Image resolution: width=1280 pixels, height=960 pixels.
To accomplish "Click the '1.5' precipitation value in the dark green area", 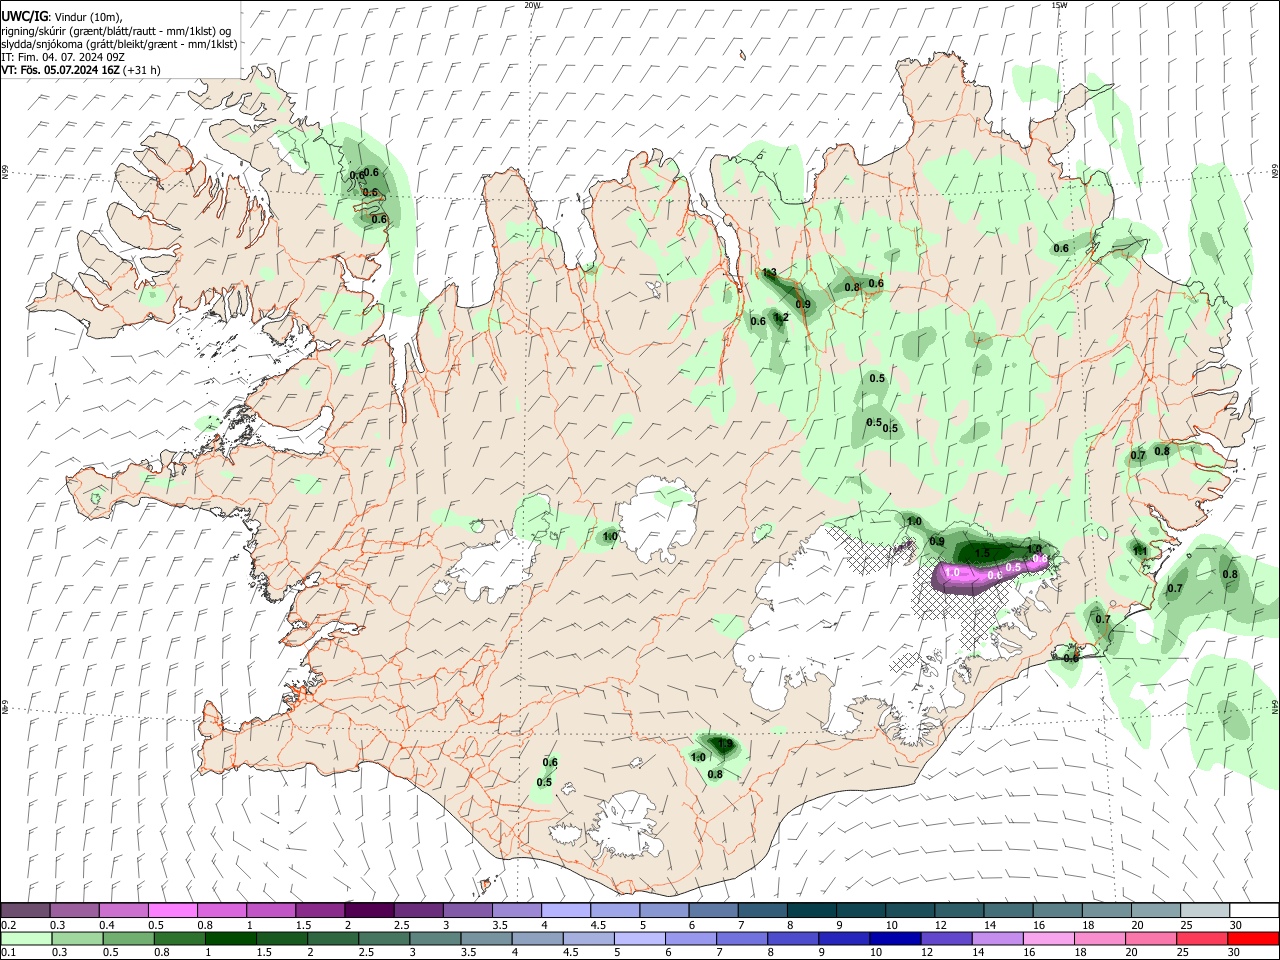I will [x=982, y=553].
